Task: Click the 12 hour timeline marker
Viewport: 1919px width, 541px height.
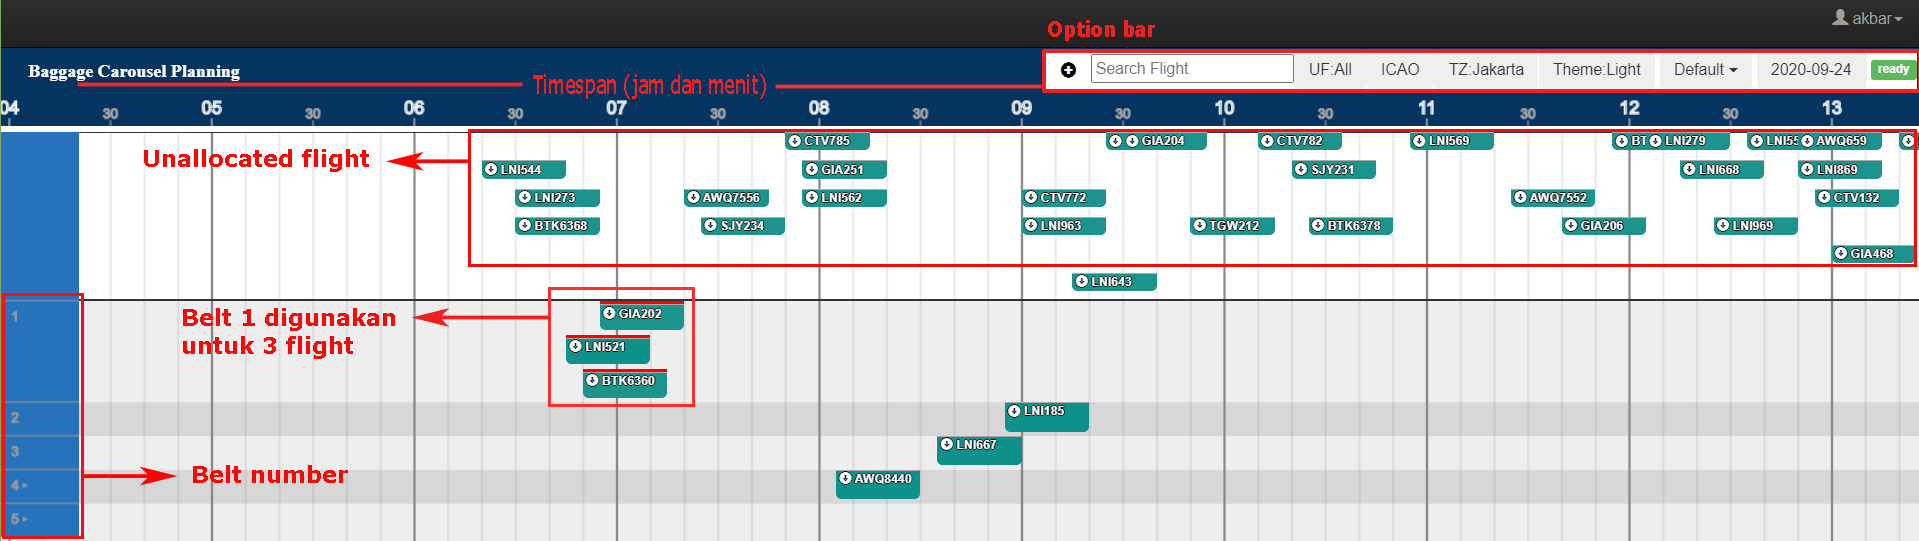Action: [x=1629, y=108]
